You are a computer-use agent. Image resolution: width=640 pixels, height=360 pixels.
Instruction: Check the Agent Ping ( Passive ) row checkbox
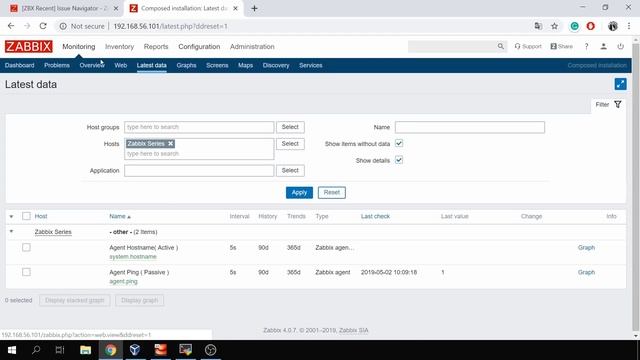click(x=26, y=272)
